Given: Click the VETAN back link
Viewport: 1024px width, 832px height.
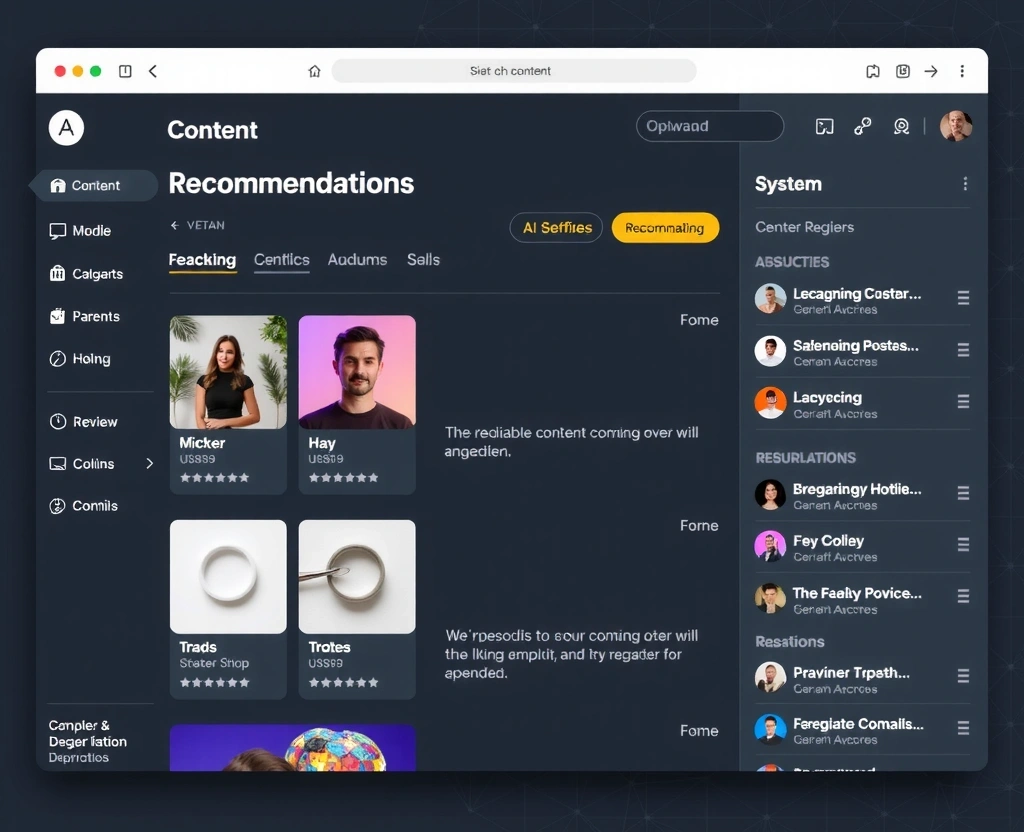Looking at the screenshot, I should [198, 226].
